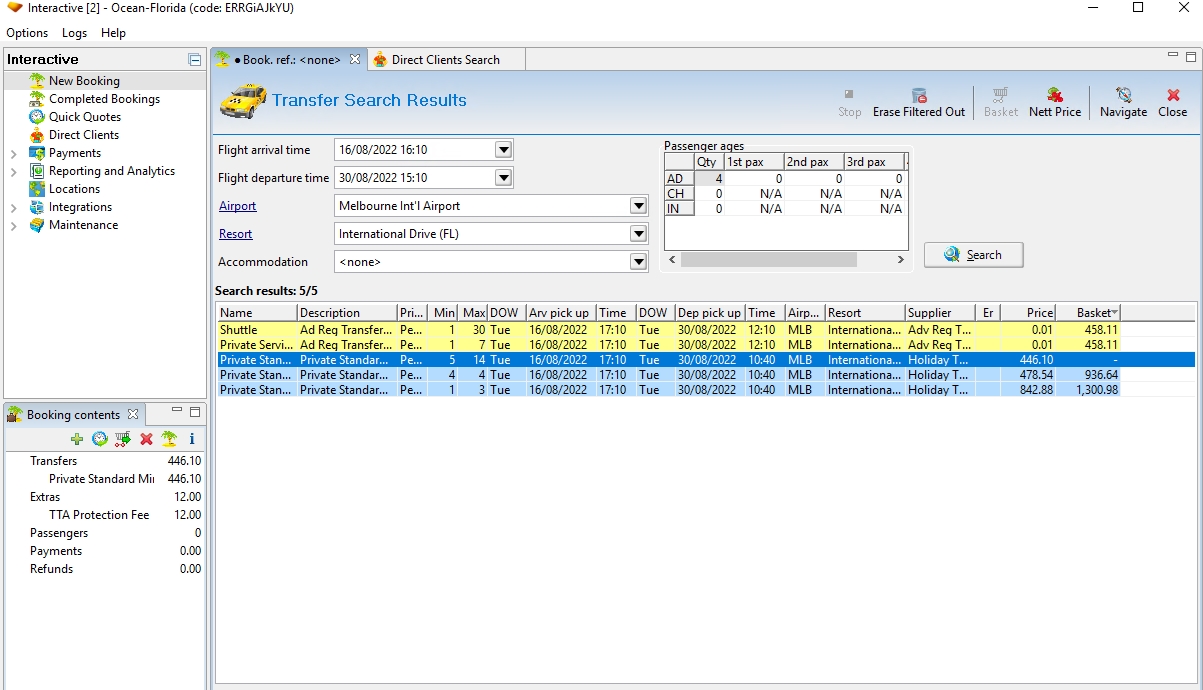Expand the Reporting and Analytics node

click(x=13, y=172)
